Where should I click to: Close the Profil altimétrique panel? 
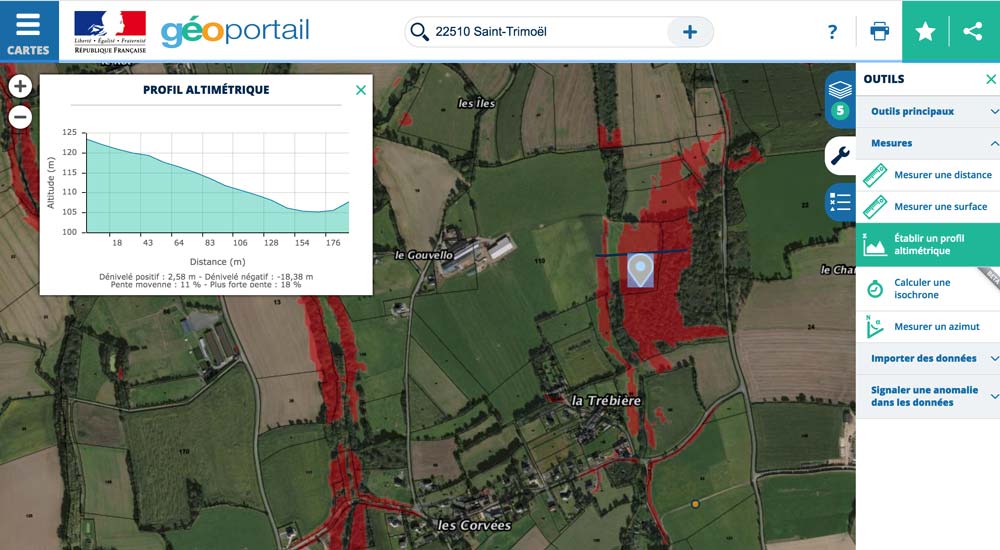[x=361, y=91]
